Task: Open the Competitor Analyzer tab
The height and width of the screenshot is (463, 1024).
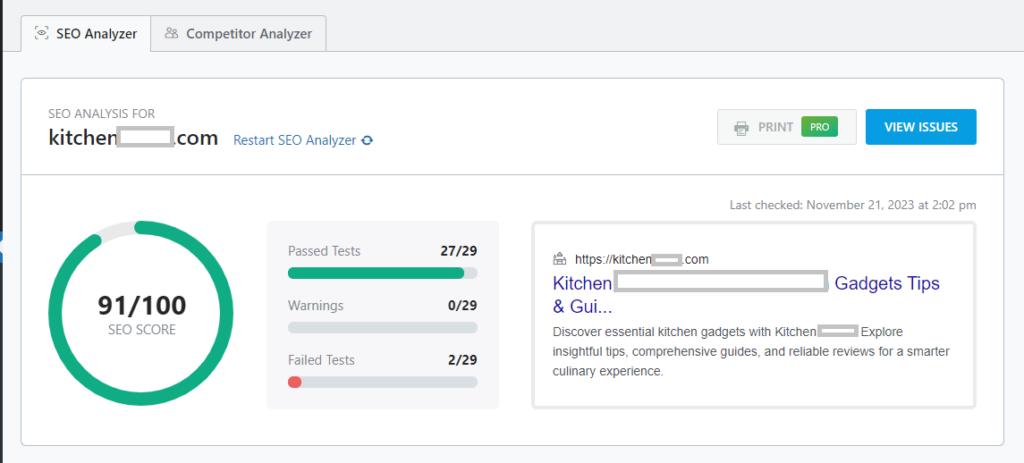Action: (249, 33)
